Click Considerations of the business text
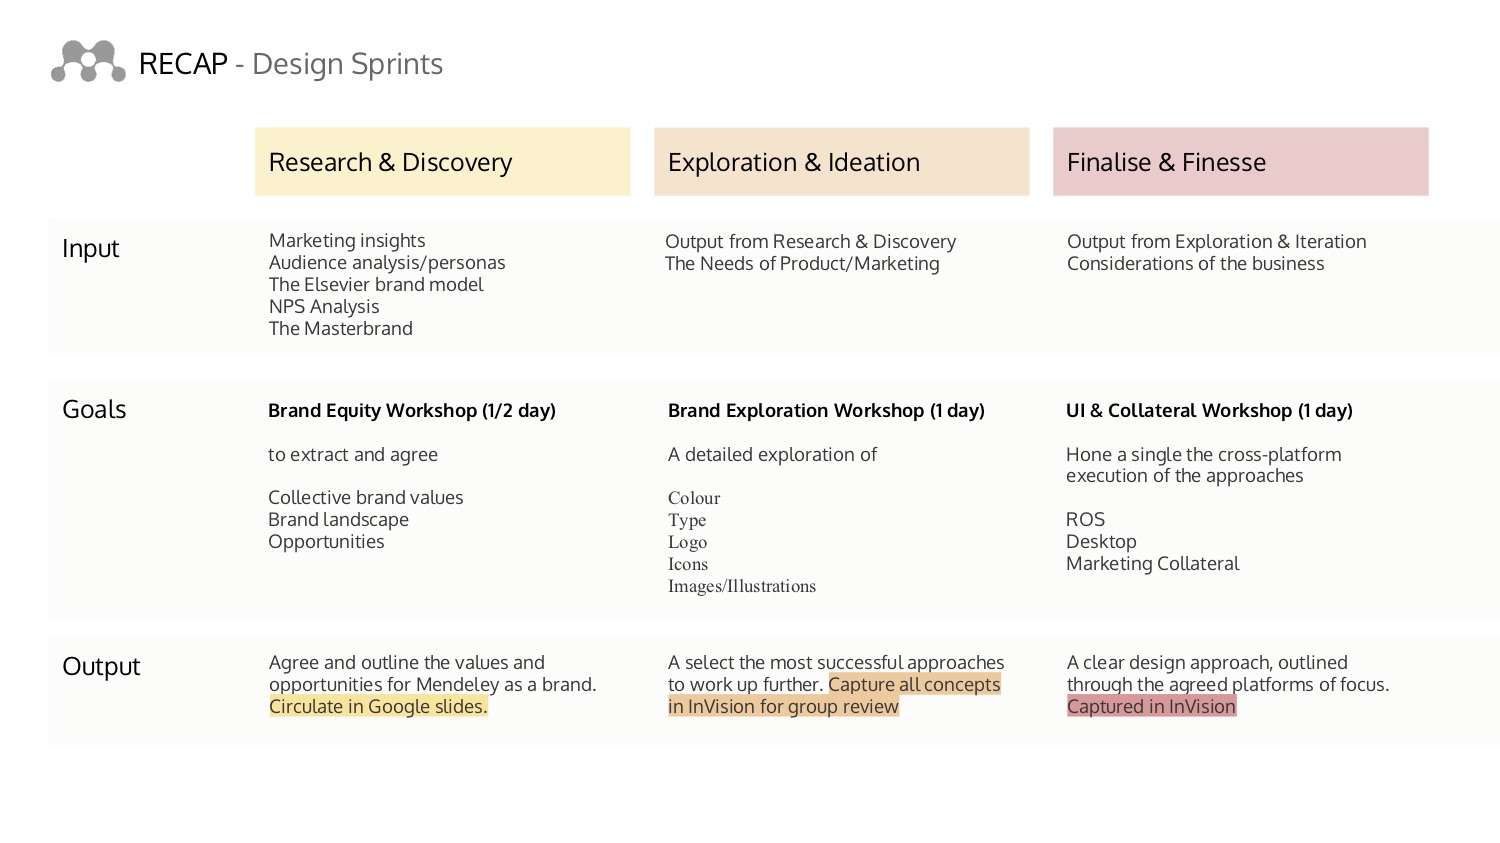Image resolution: width=1500 pixels, height=843 pixels. tap(1196, 264)
